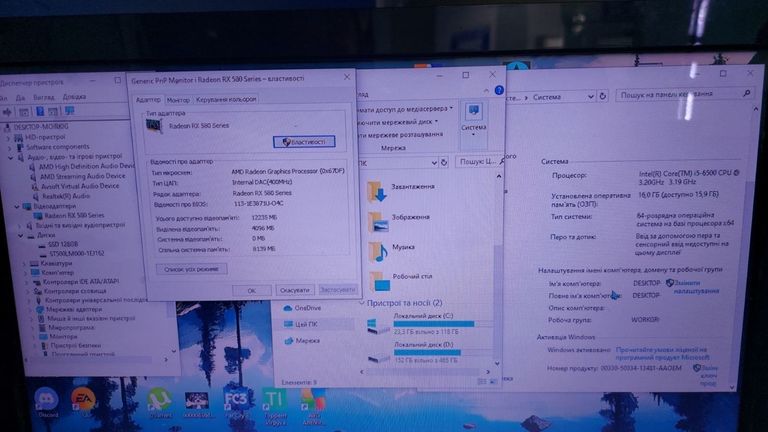Select ST500LM000-1EJ162 disk entry
The width and height of the screenshot is (768, 432).
[76, 254]
